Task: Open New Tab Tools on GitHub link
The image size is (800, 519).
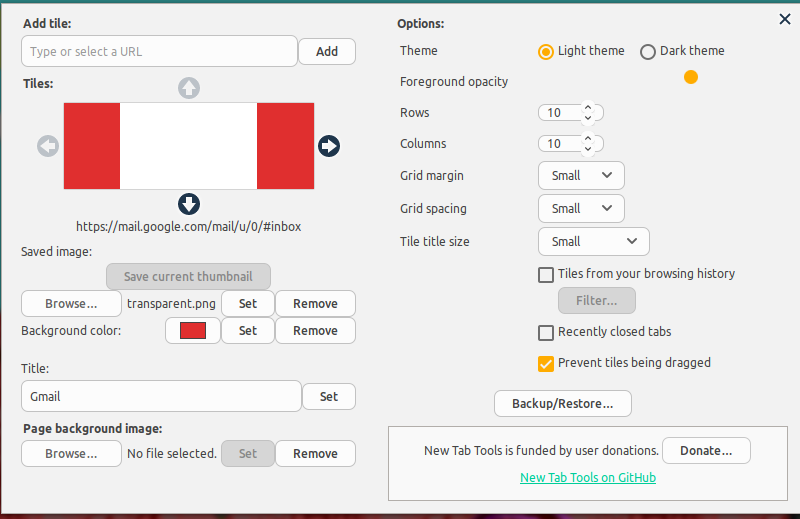Action: pyautogui.click(x=588, y=478)
